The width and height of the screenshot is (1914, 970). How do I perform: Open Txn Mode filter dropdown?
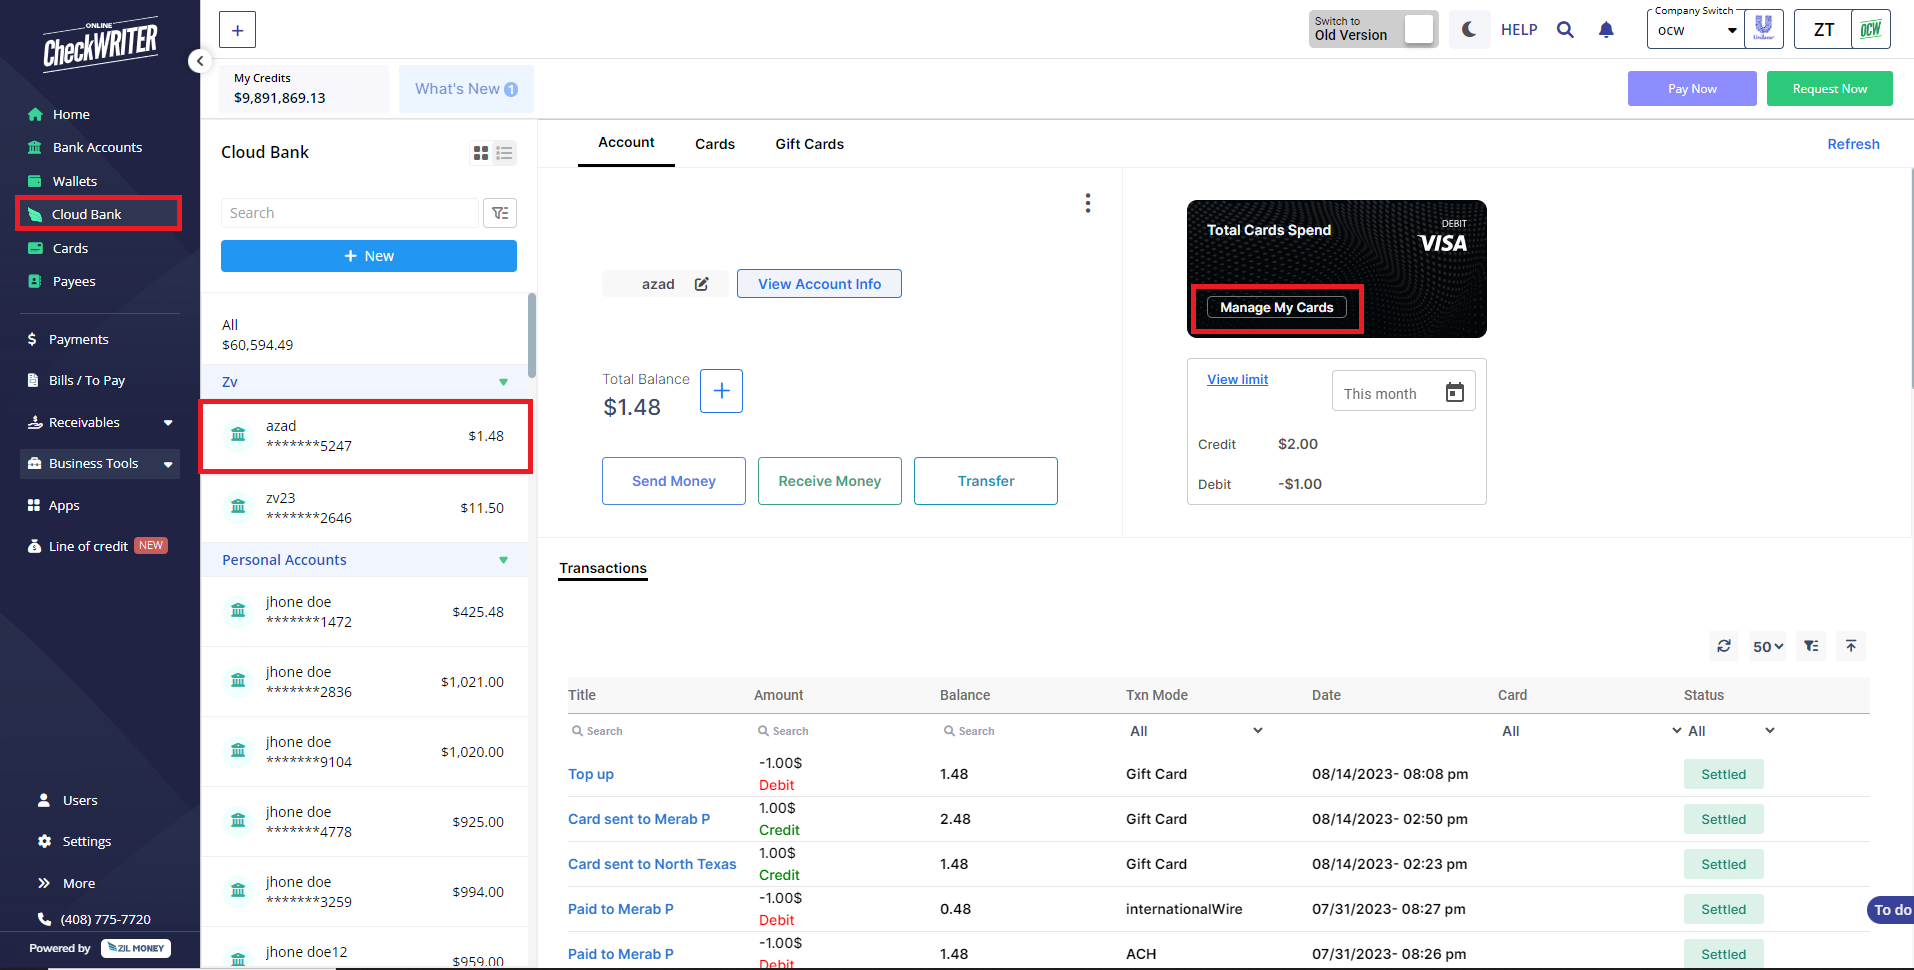tap(1196, 731)
